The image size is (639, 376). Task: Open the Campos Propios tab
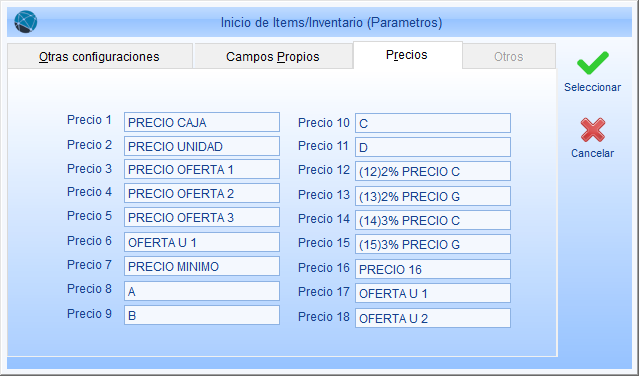pos(273,56)
